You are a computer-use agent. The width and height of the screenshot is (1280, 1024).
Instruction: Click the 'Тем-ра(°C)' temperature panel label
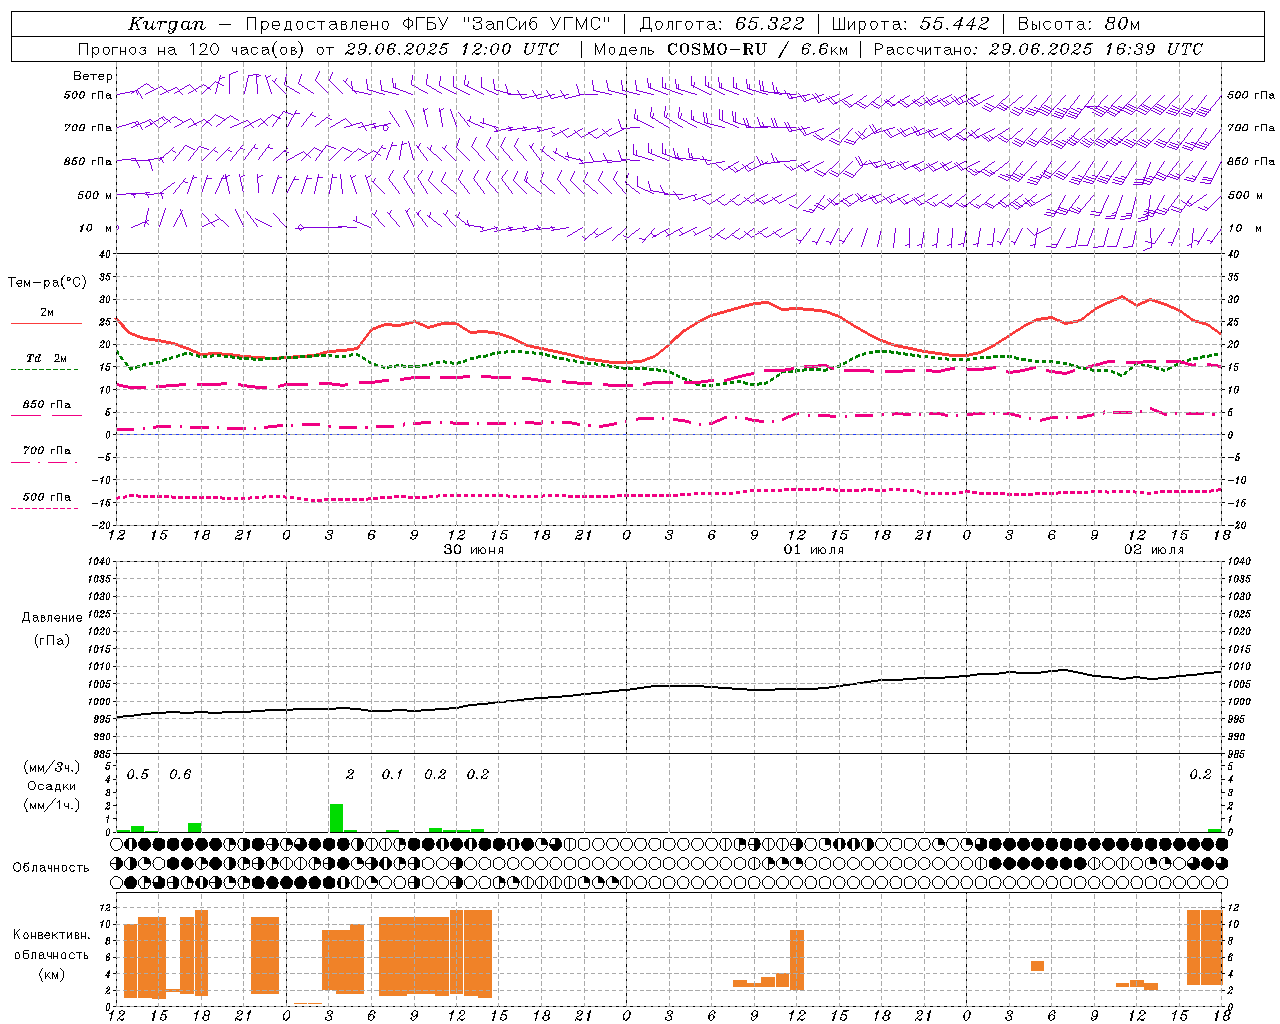47,283
